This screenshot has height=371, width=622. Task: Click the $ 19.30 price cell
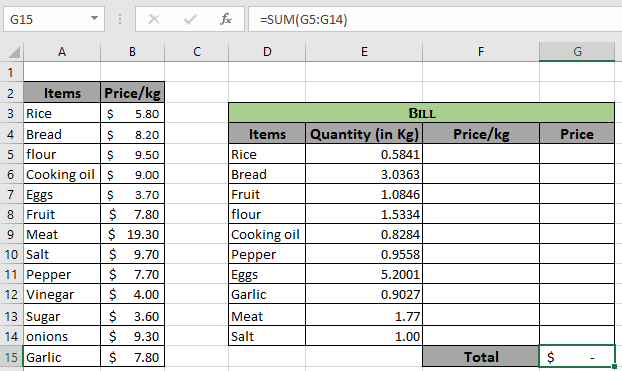pyautogui.click(x=132, y=234)
